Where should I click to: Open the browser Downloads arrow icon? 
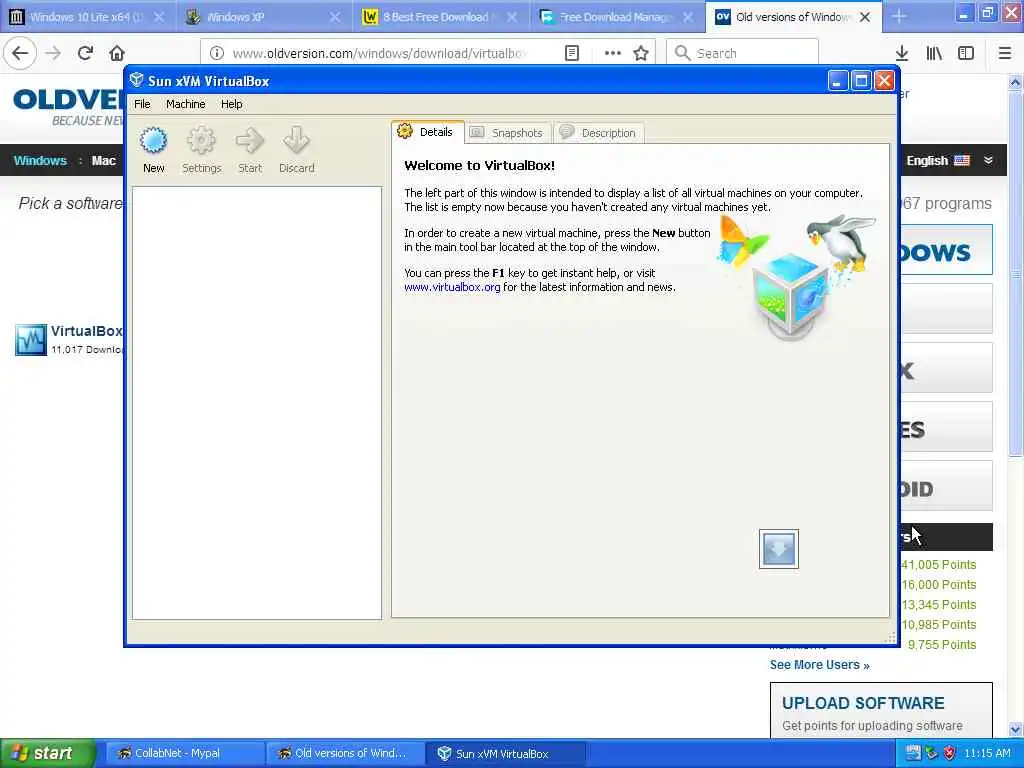902,53
